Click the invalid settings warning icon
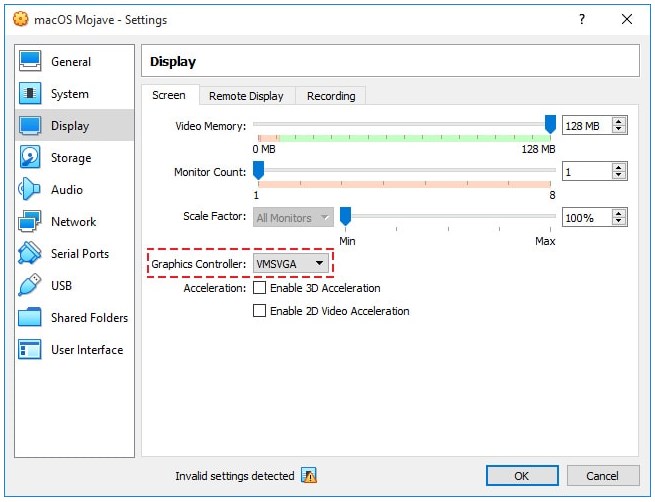 click(309, 476)
